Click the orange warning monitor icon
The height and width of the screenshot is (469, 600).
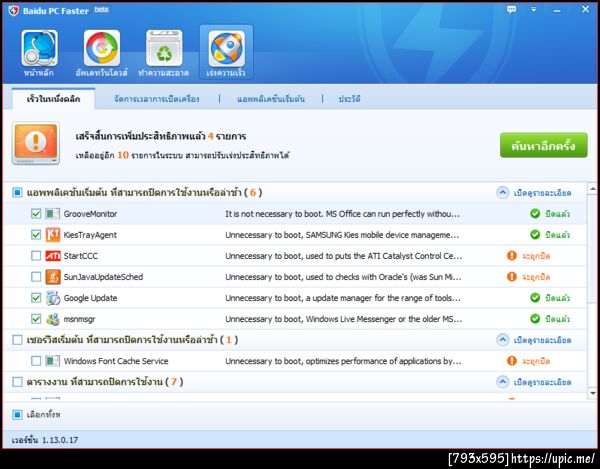[36, 143]
